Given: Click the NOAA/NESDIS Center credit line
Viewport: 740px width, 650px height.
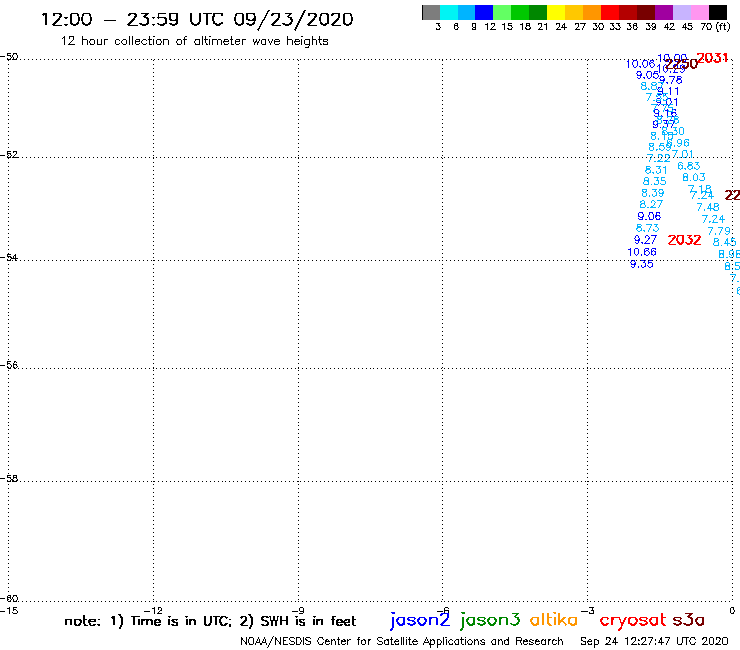Looking at the screenshot, I should (x=402, y=642).
